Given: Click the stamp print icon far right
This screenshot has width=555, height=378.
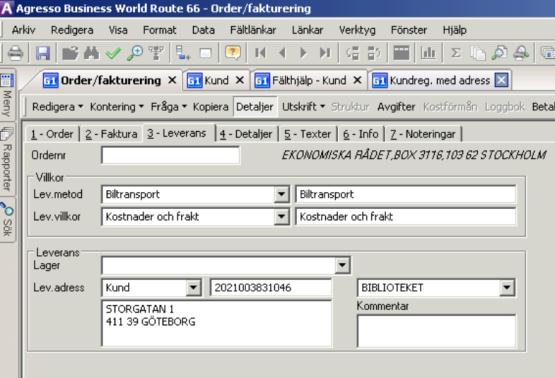Looking at the screenshot, I should 521,53.
